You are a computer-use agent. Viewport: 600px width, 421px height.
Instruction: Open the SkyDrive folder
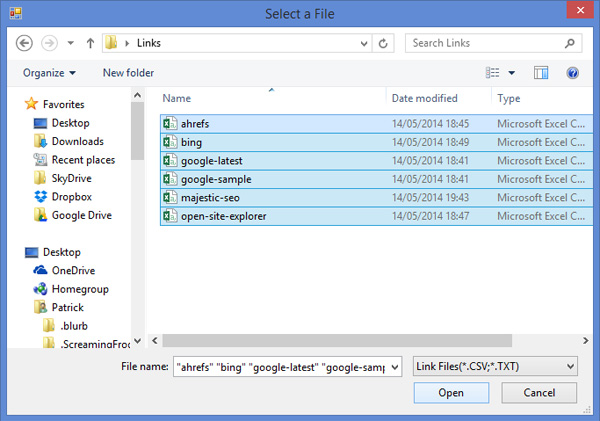click(x=63, y=178)
